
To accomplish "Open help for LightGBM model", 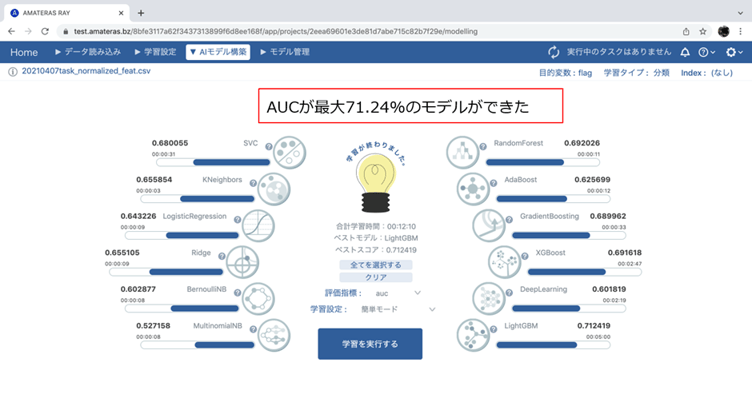I will pos(494,329).
